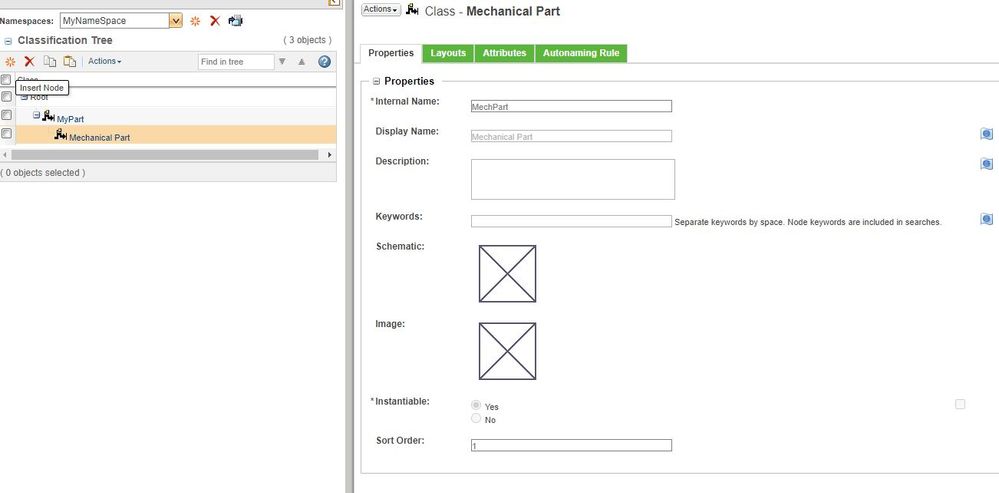
Task: Select the No radio for Instantiable
Action: (x=475, y=418)
